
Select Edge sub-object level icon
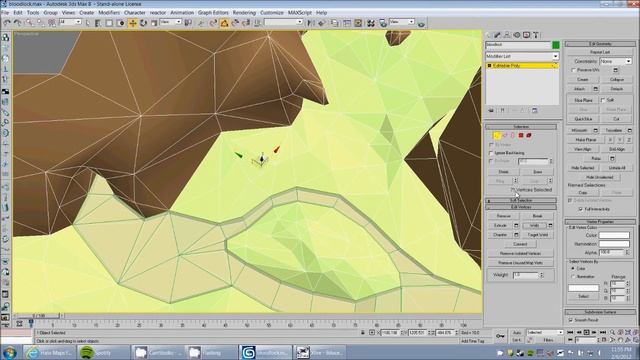505,136
